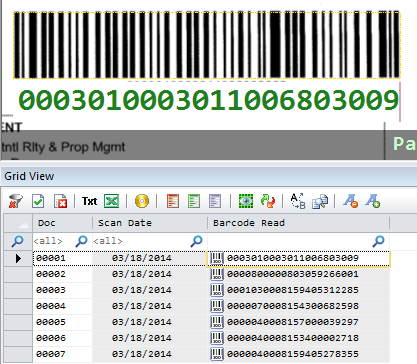This screenshot has width=417, height=364.
Task: Click barcode value 000301000301100680300​9 in grid row 00001
Action: (293, 258)
